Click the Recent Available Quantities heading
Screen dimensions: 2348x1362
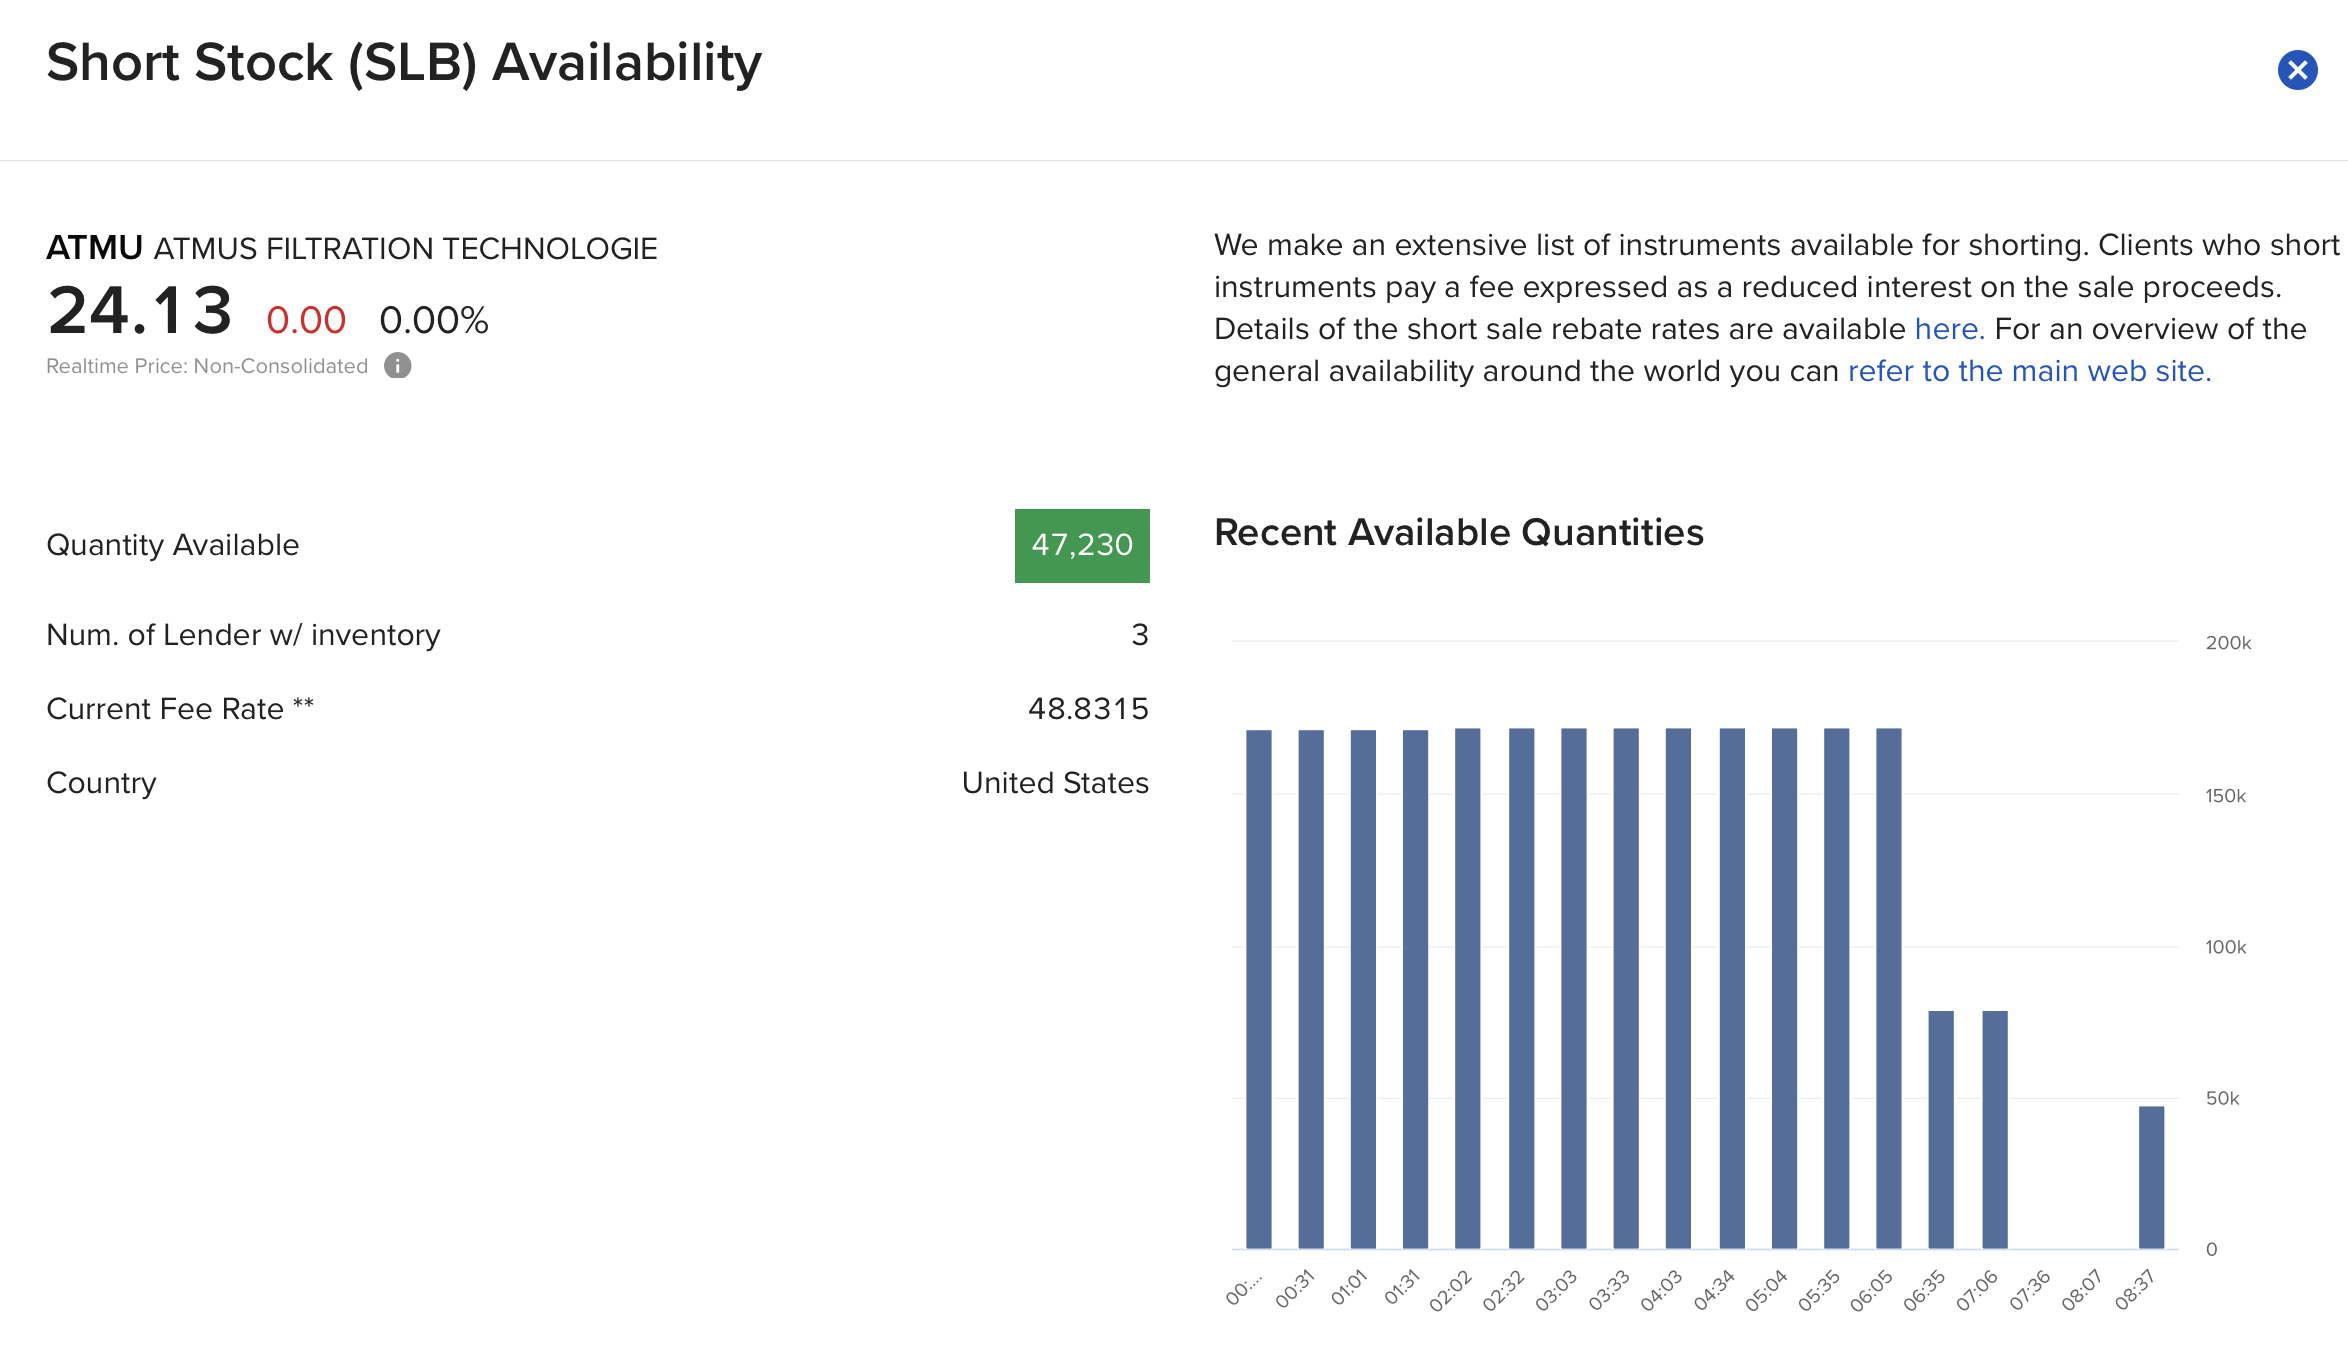pos(1458,533)
